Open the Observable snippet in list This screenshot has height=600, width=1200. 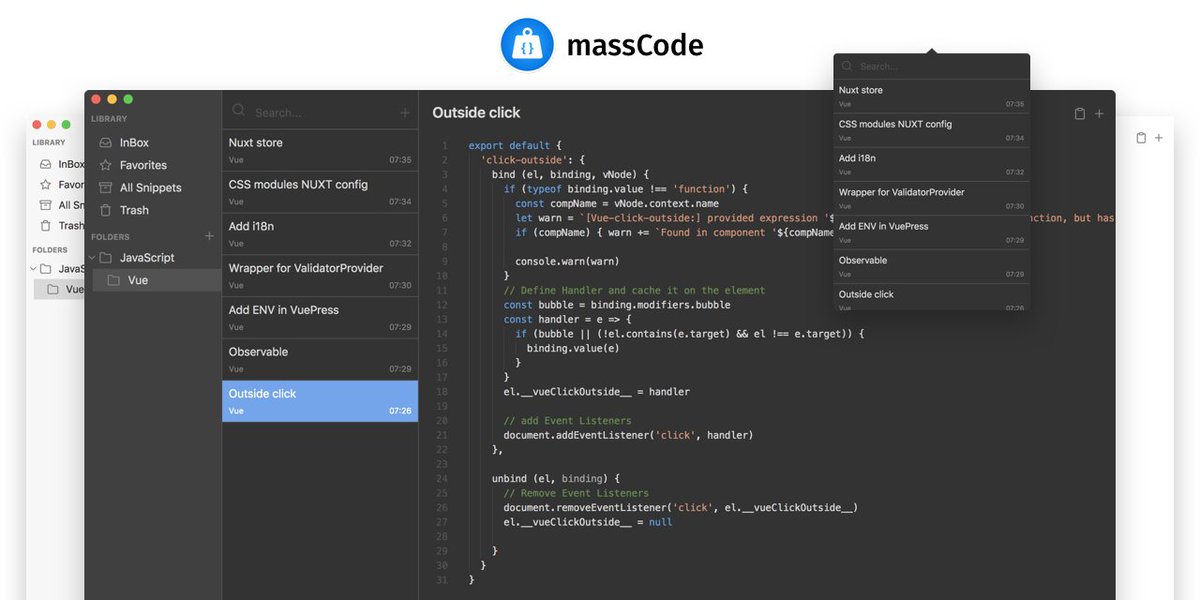pyautogui.click(x=320, y=359)
